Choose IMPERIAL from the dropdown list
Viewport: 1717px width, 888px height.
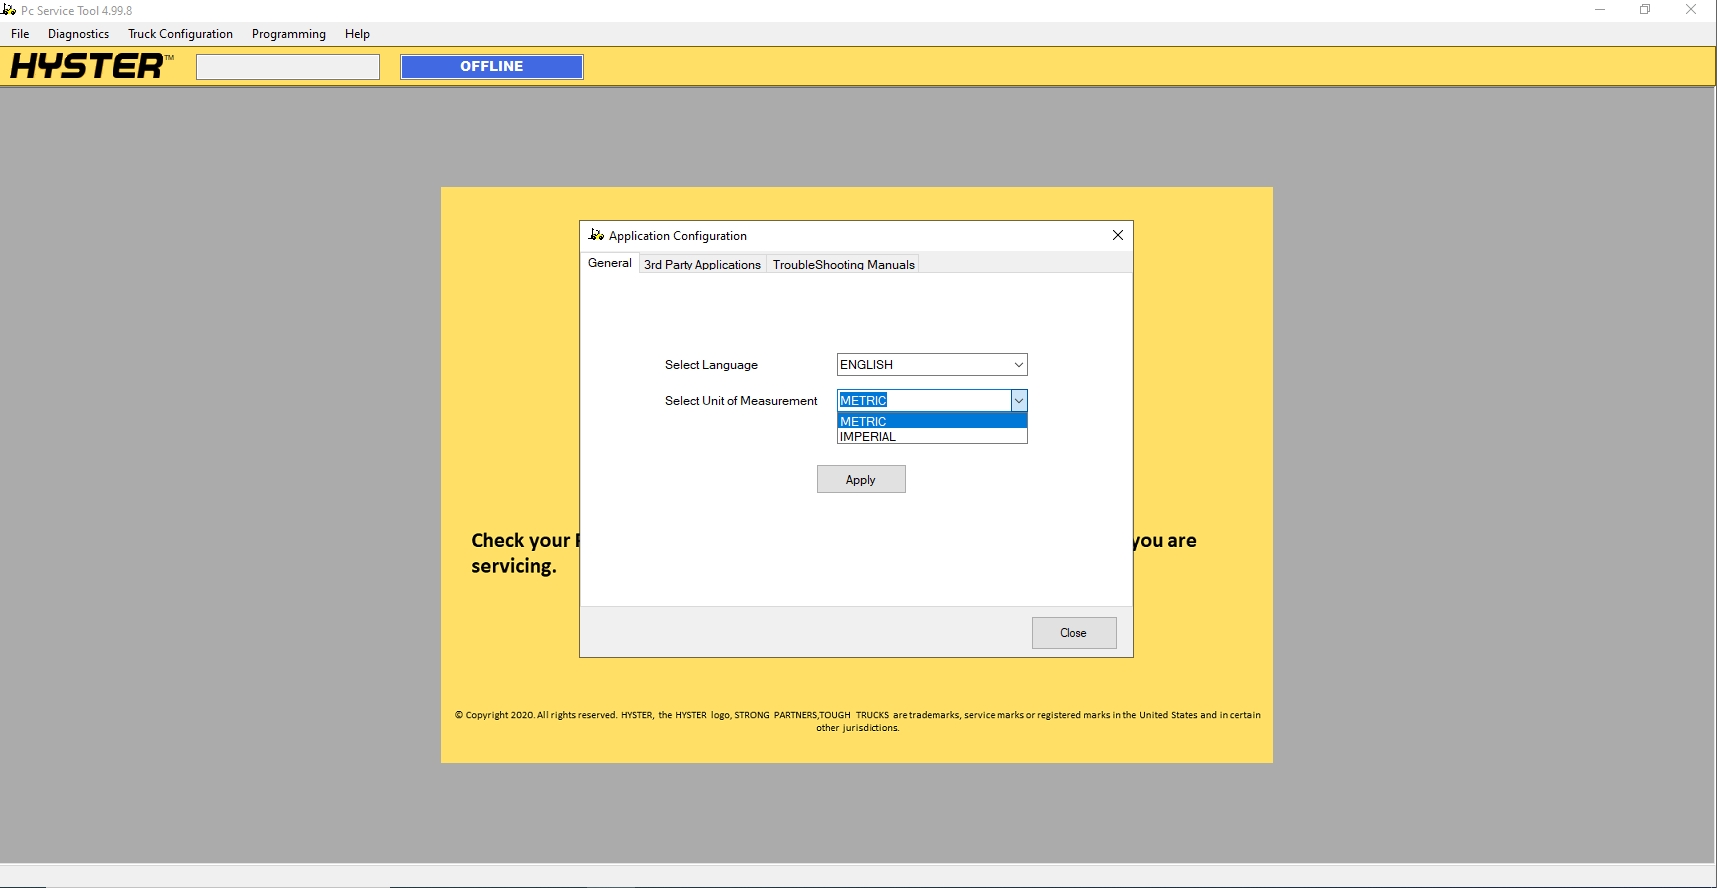coord(932,436)
